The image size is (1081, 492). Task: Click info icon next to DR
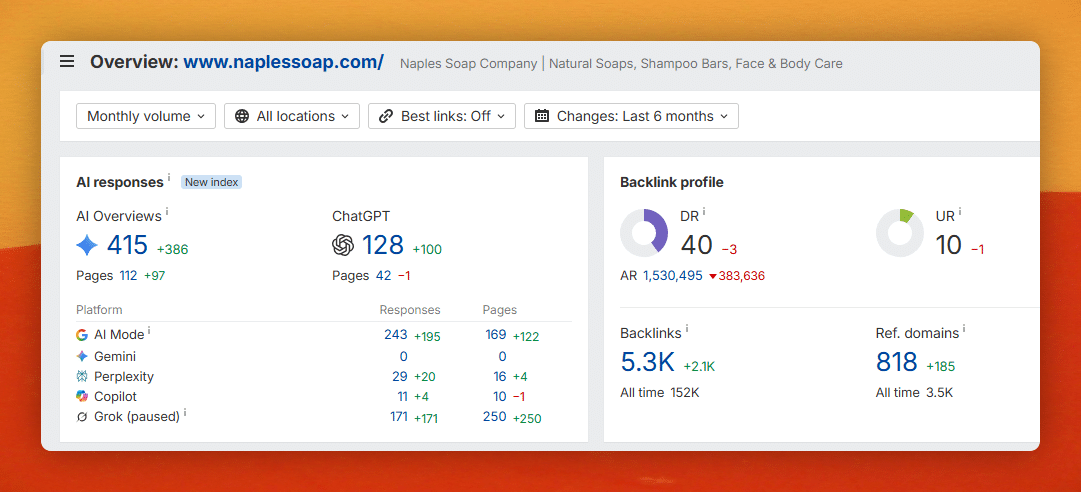[x=704, y=212]
